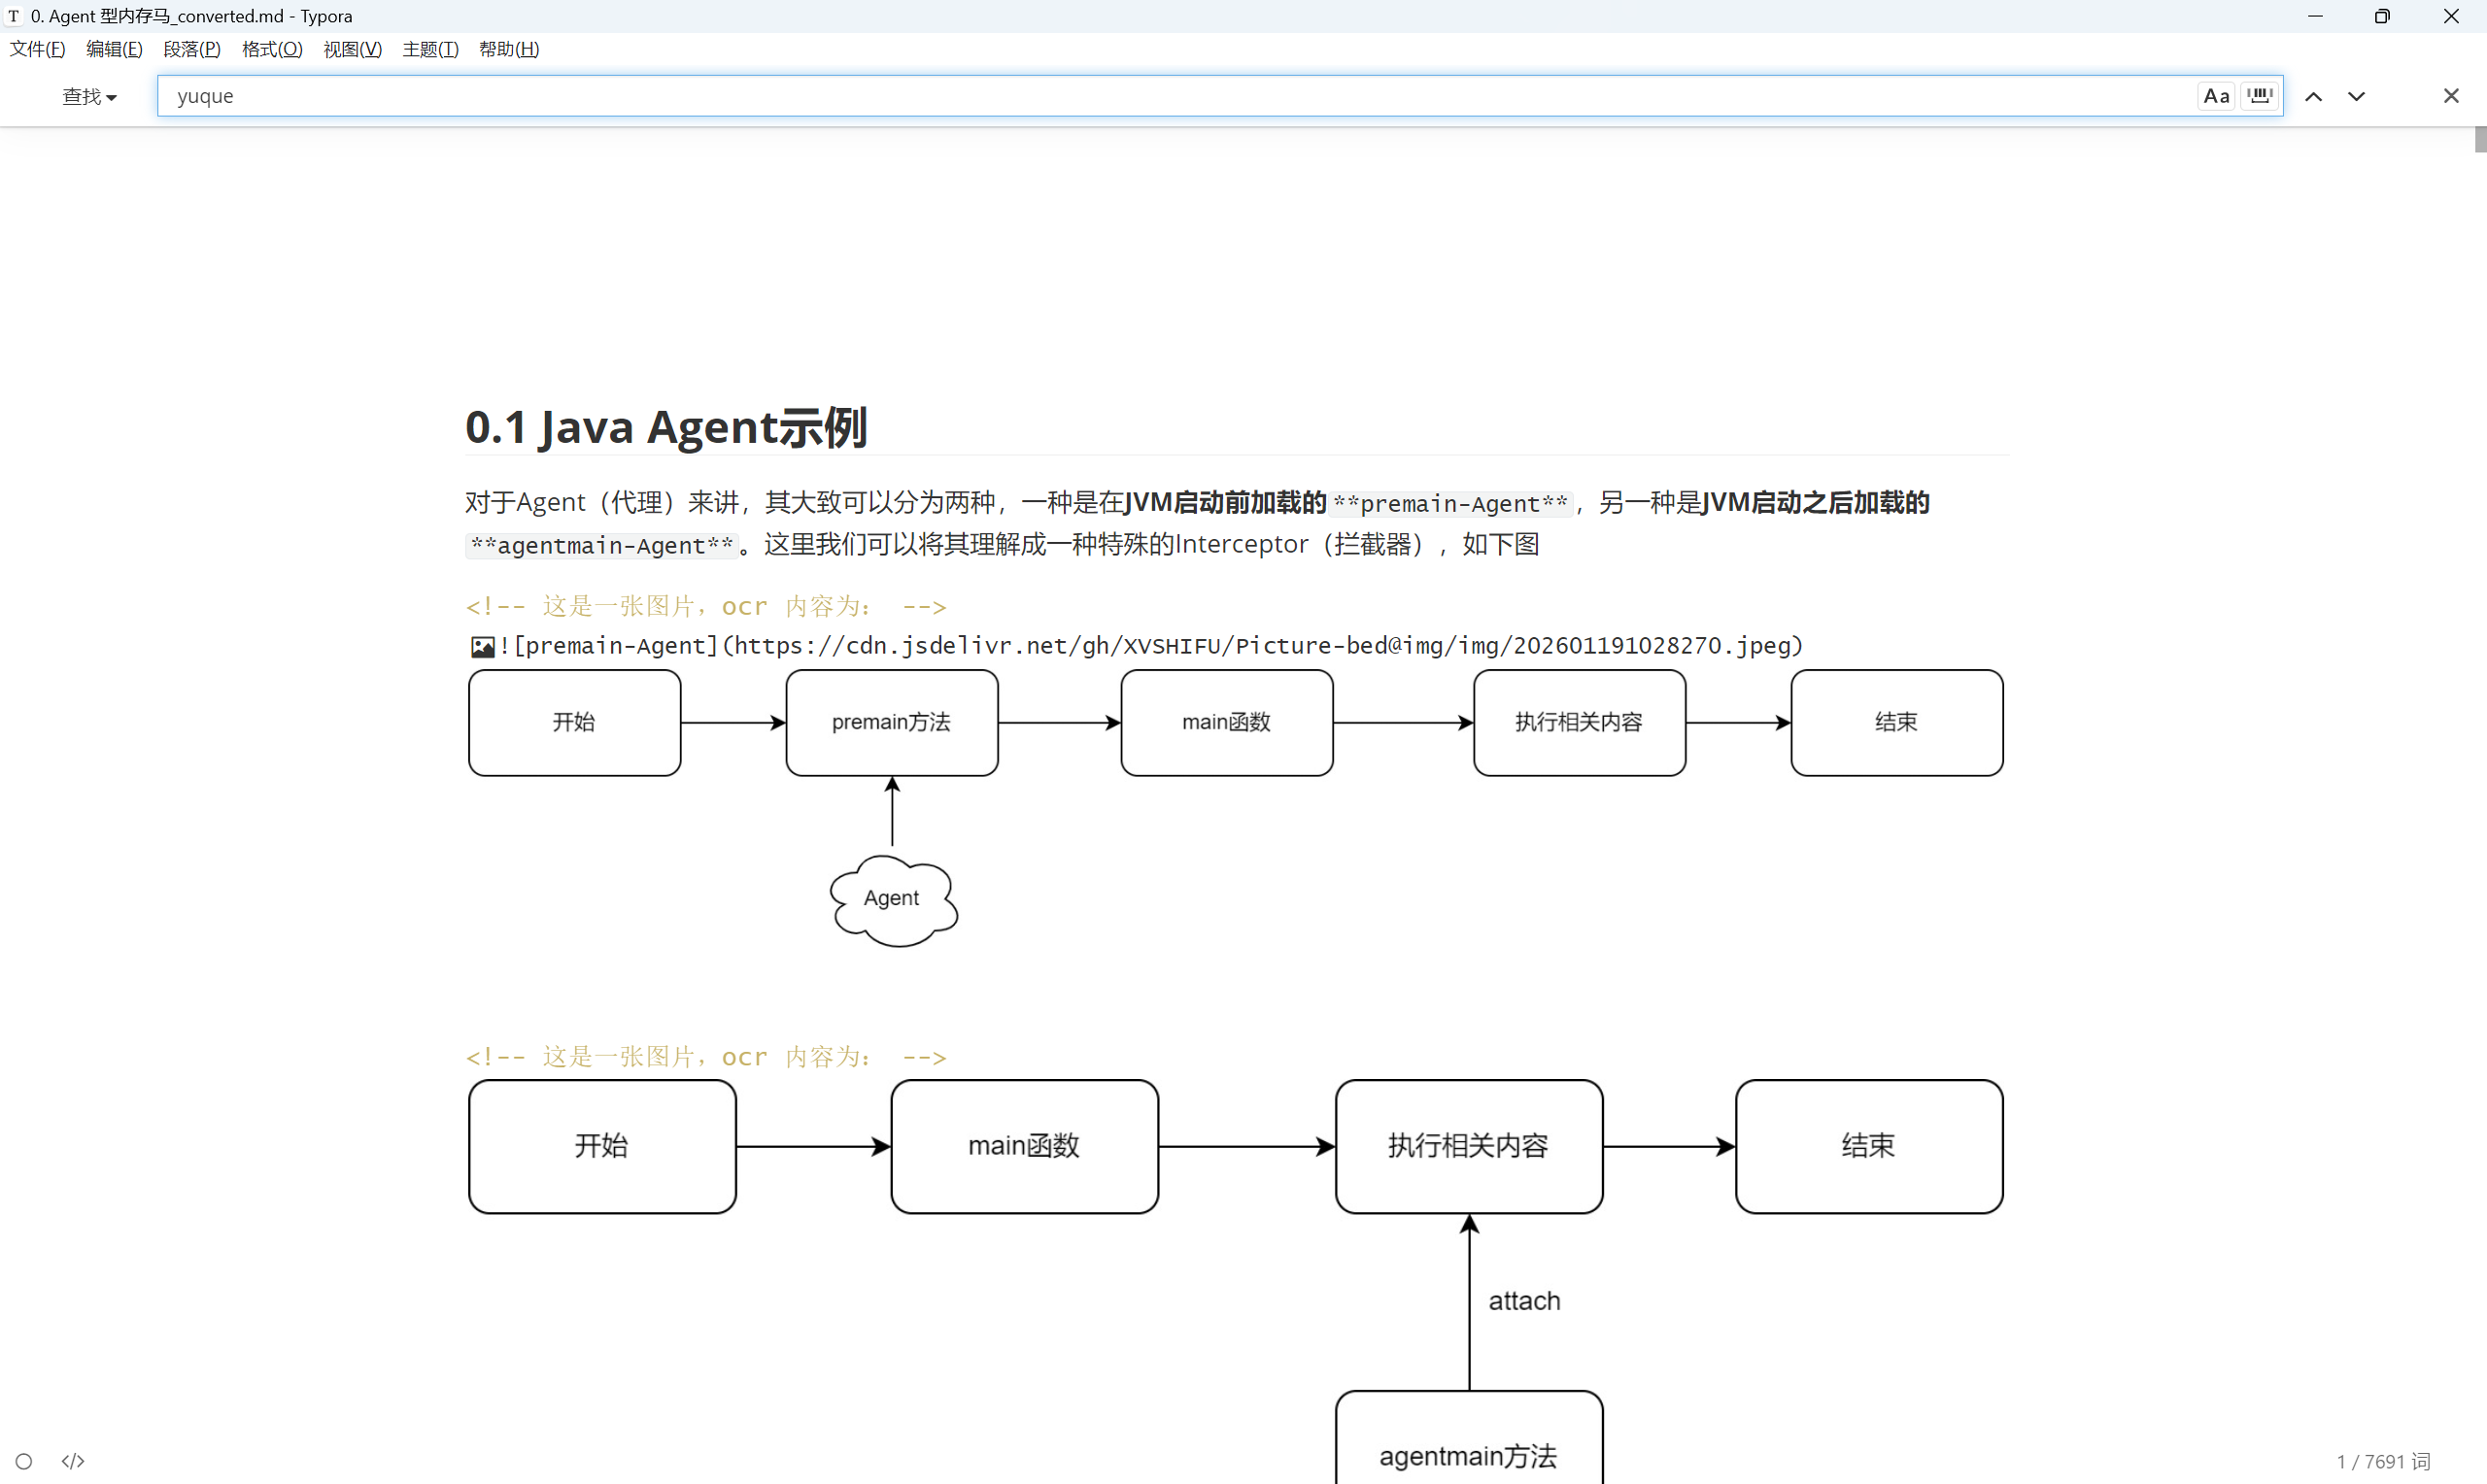Jump to next search match
2487x1484 pixels.
[x=2356, y=96]
